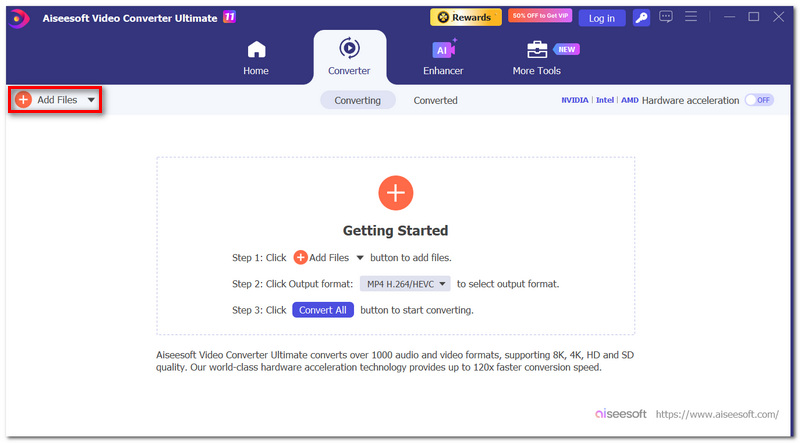Viewport: 800px width, 443px height.
Task: Click the Add Files button in toolbar
Action: (47, 100)
